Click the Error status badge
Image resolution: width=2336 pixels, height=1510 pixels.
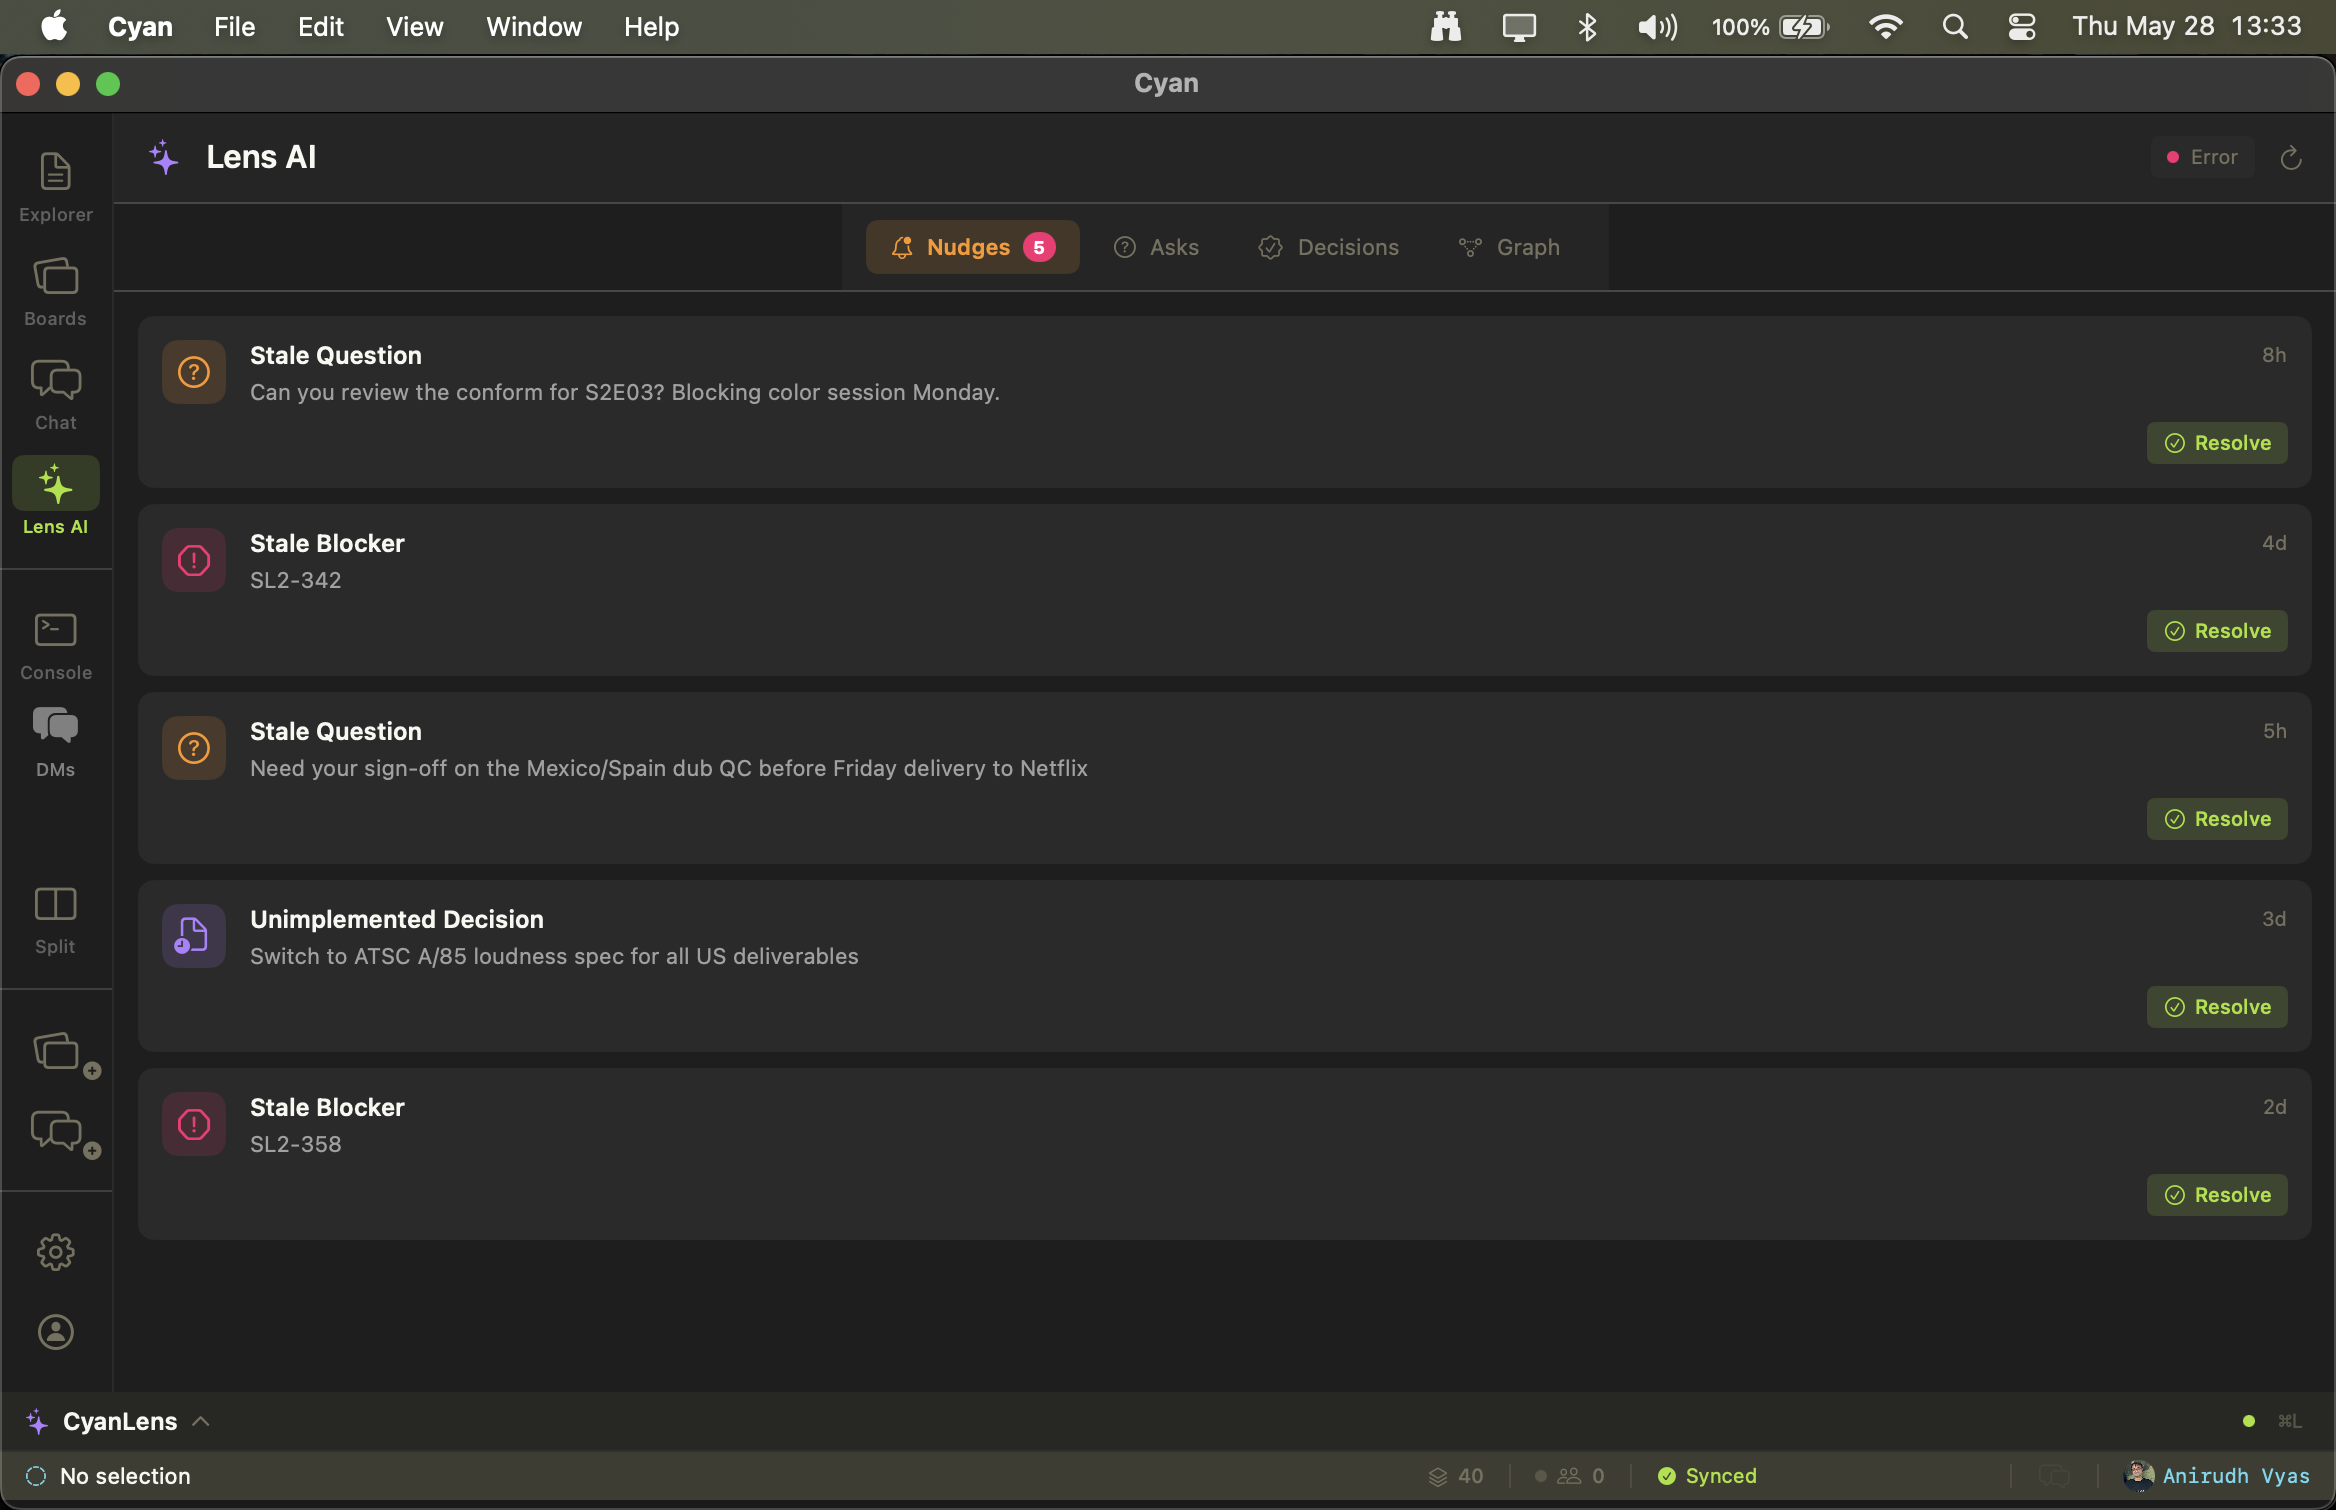click(2202, 157)
